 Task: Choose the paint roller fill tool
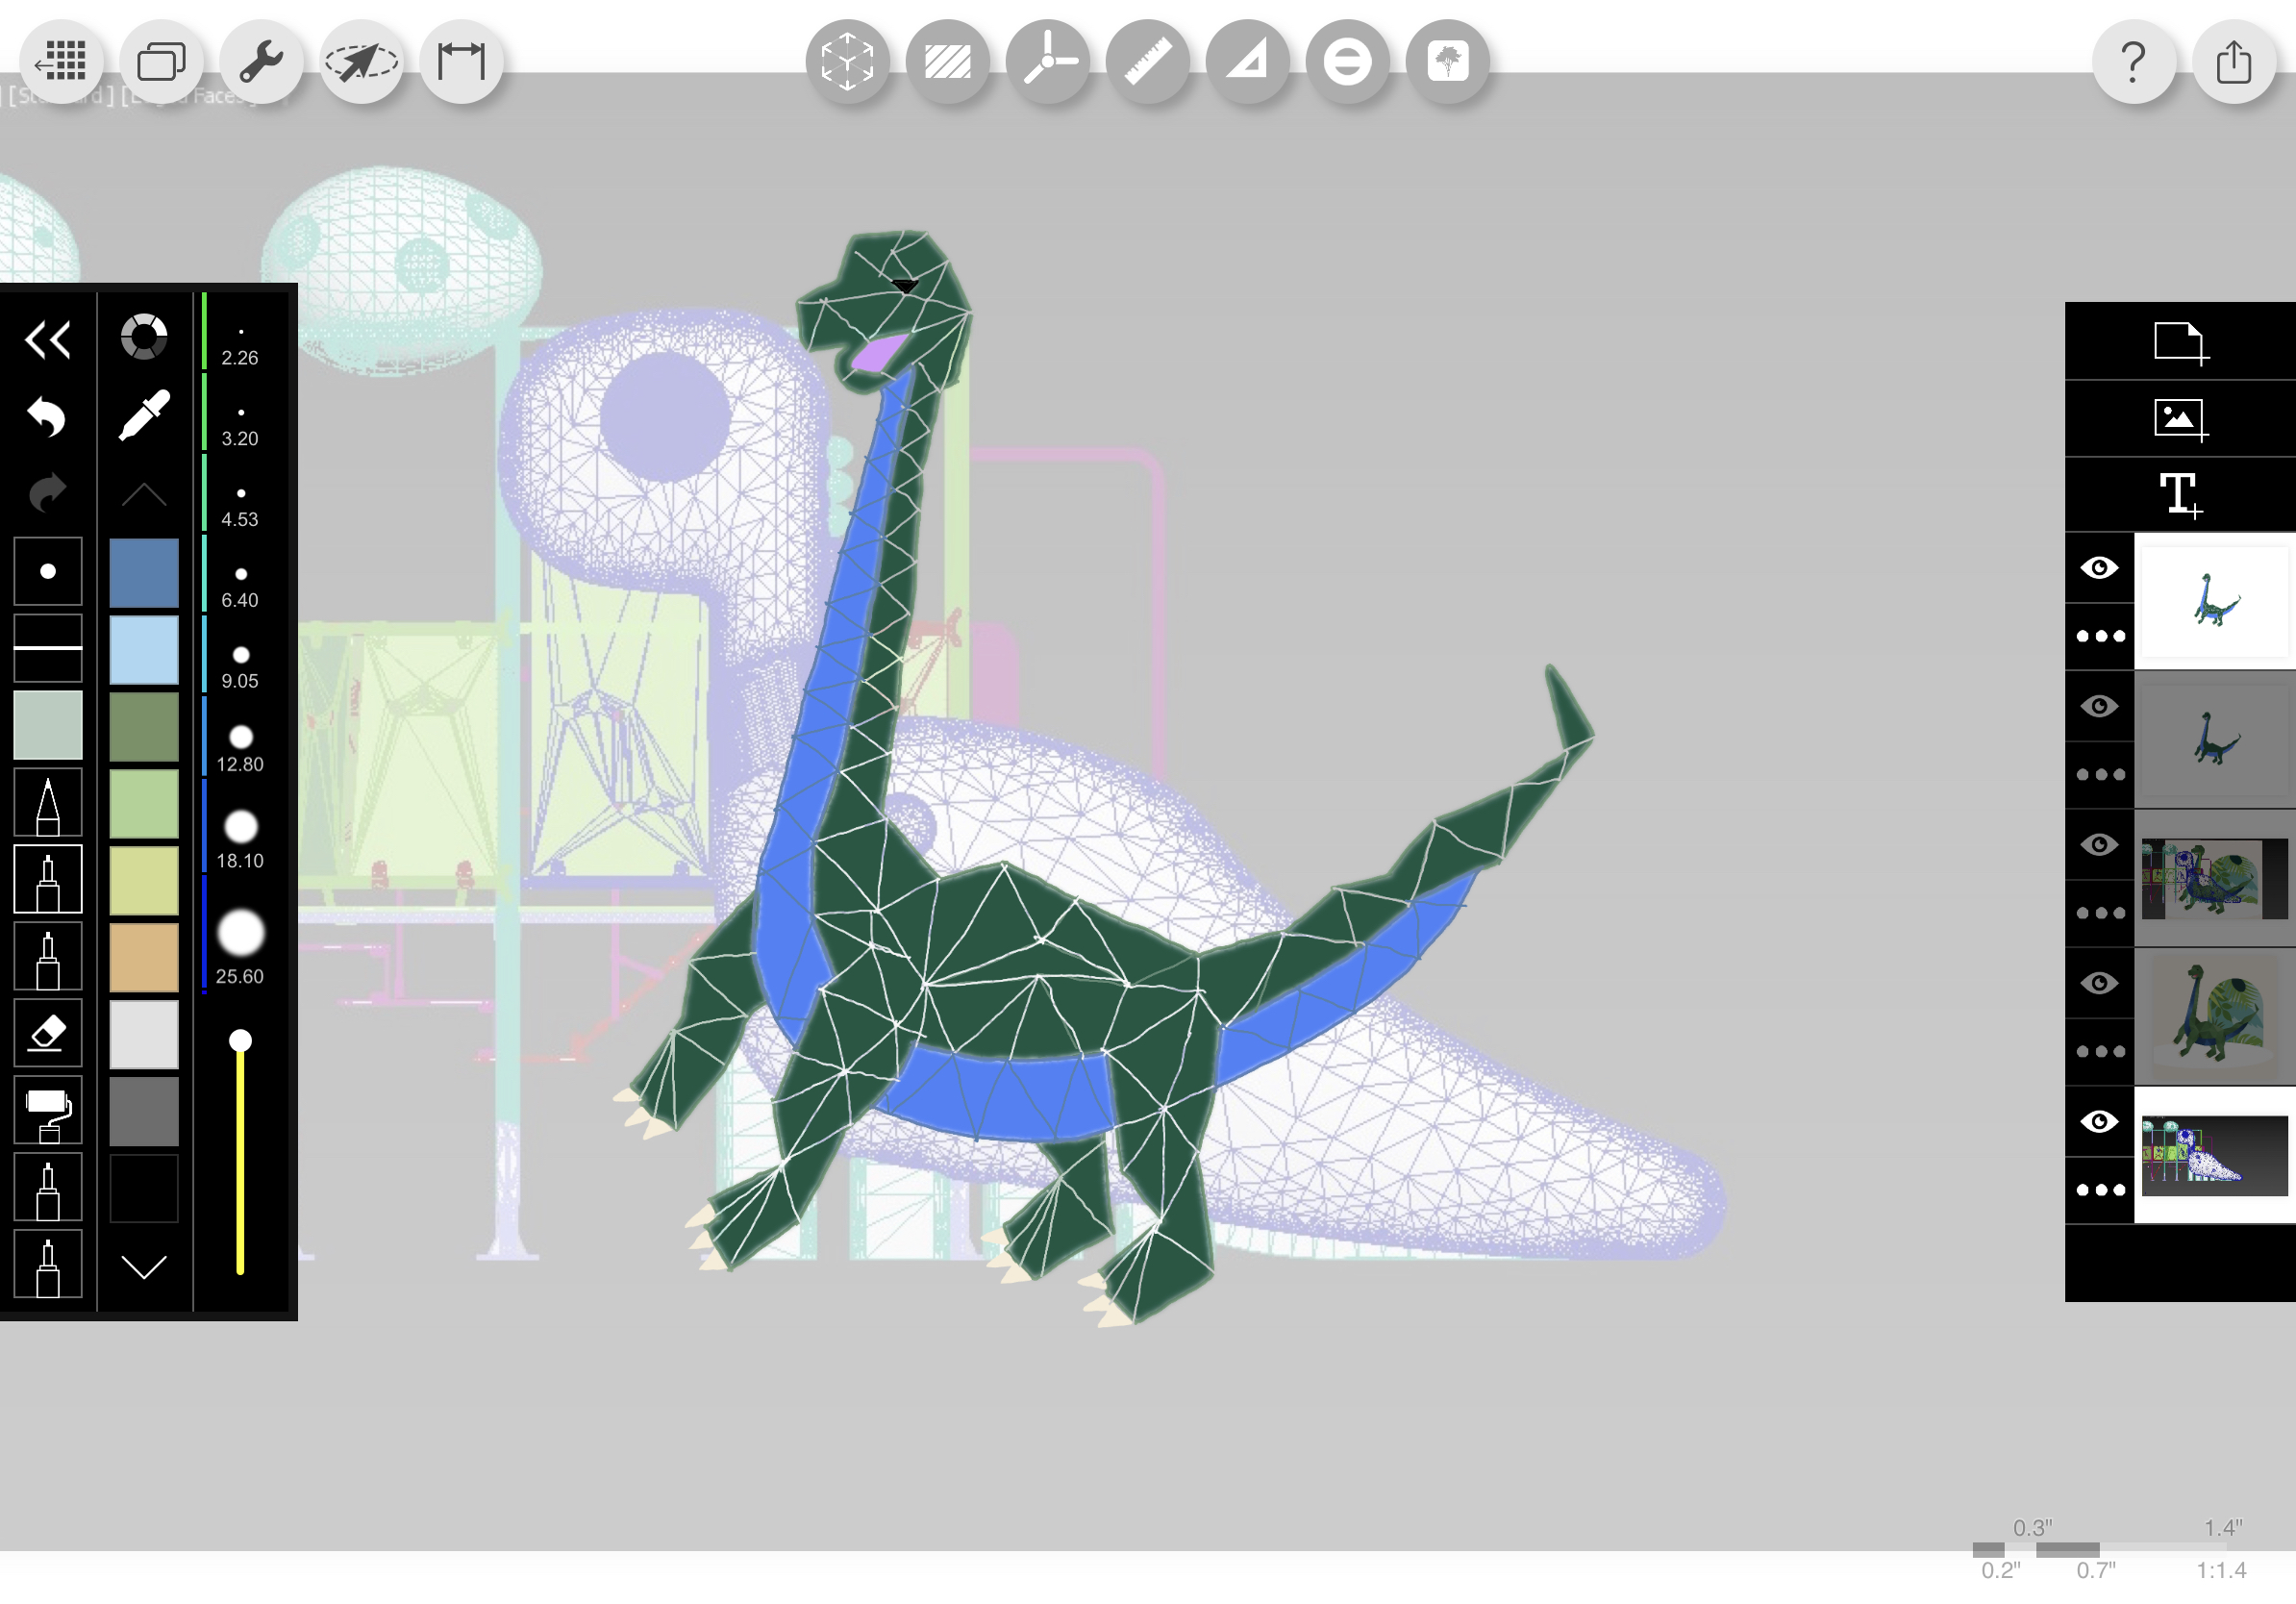pos(47,1111)
